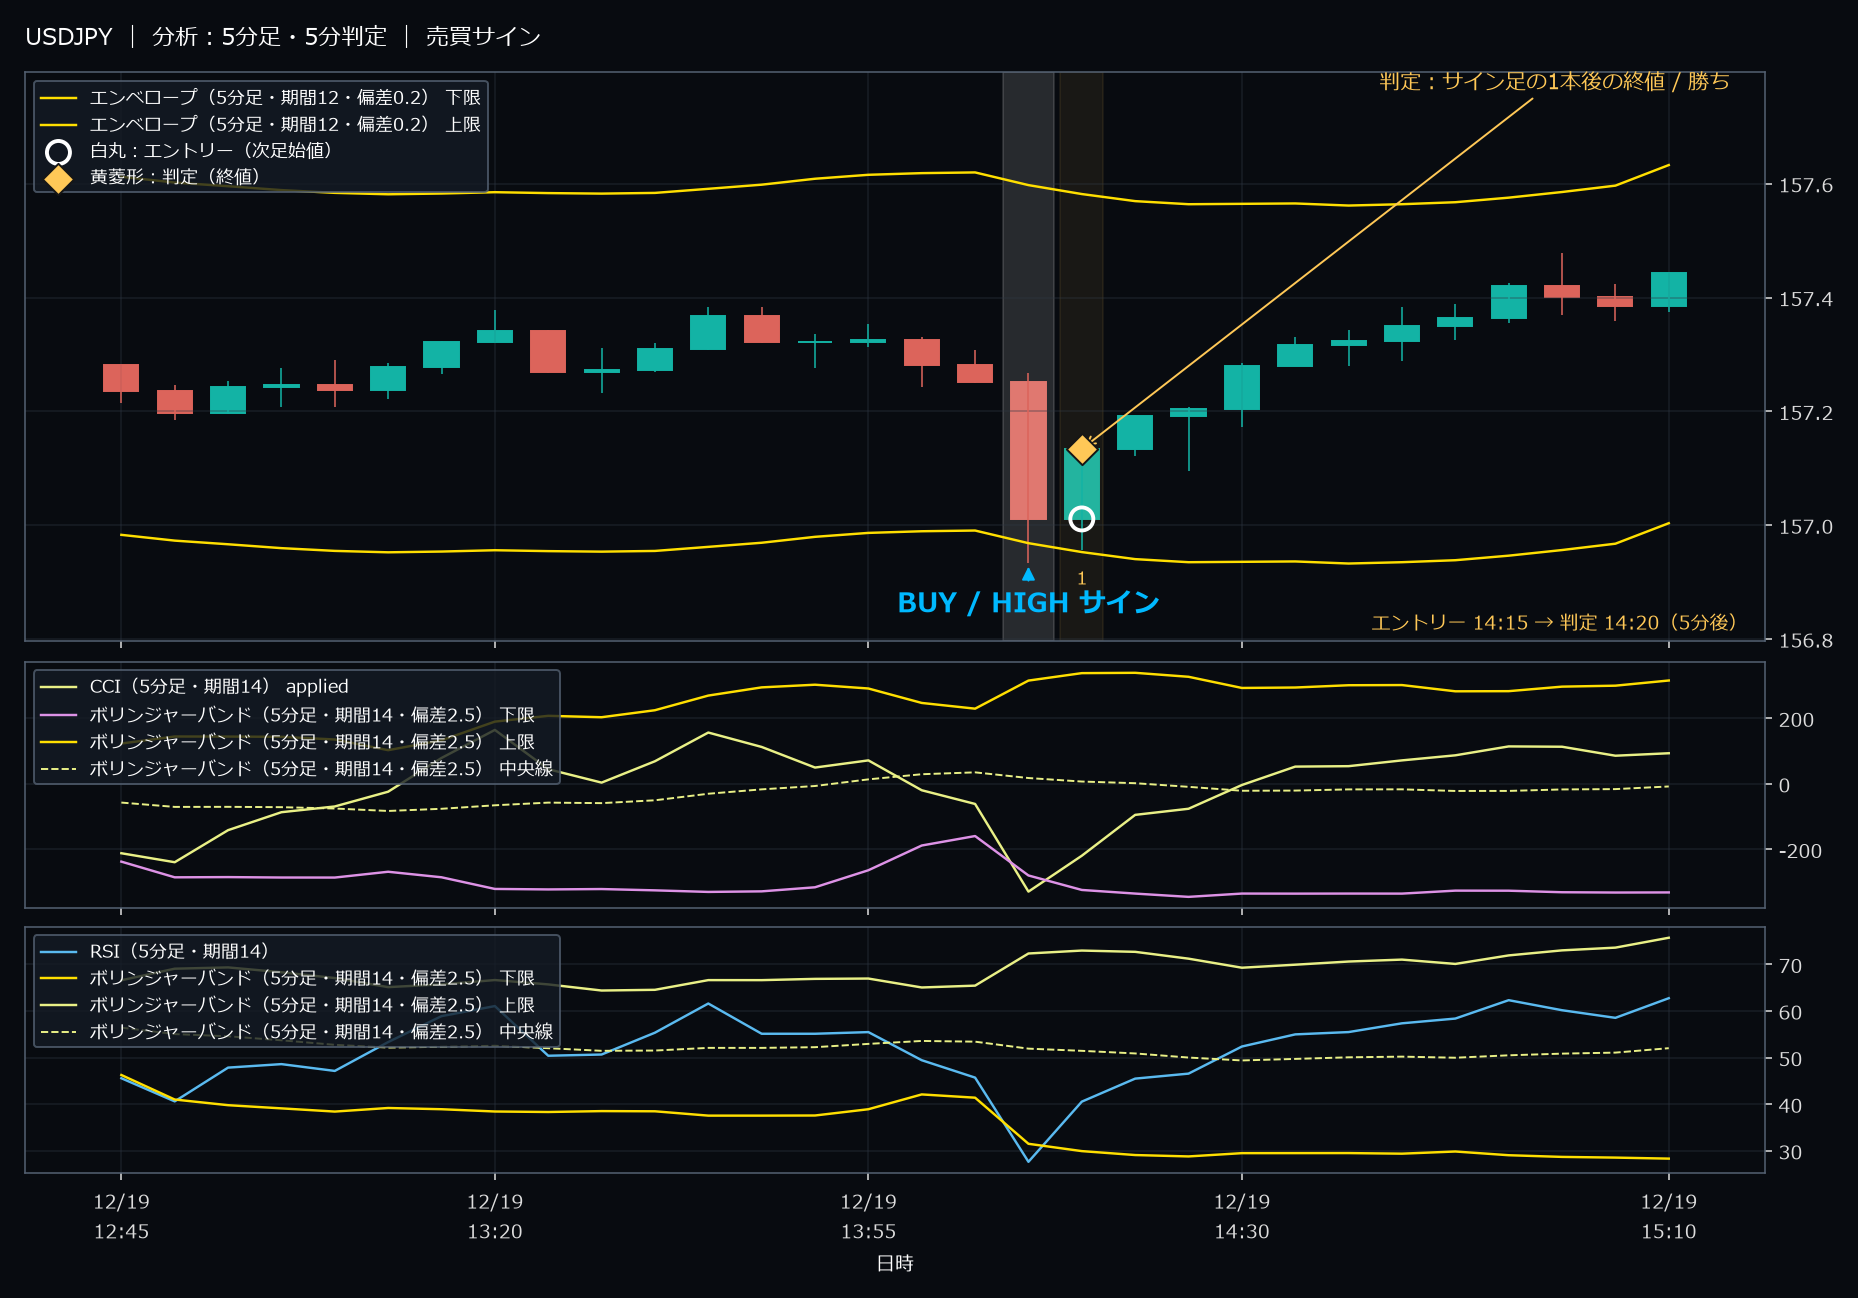This screenshot has width=1858, height=1298.
Task: Click the 157.0 price axis label
Action: pos(1805,526)
